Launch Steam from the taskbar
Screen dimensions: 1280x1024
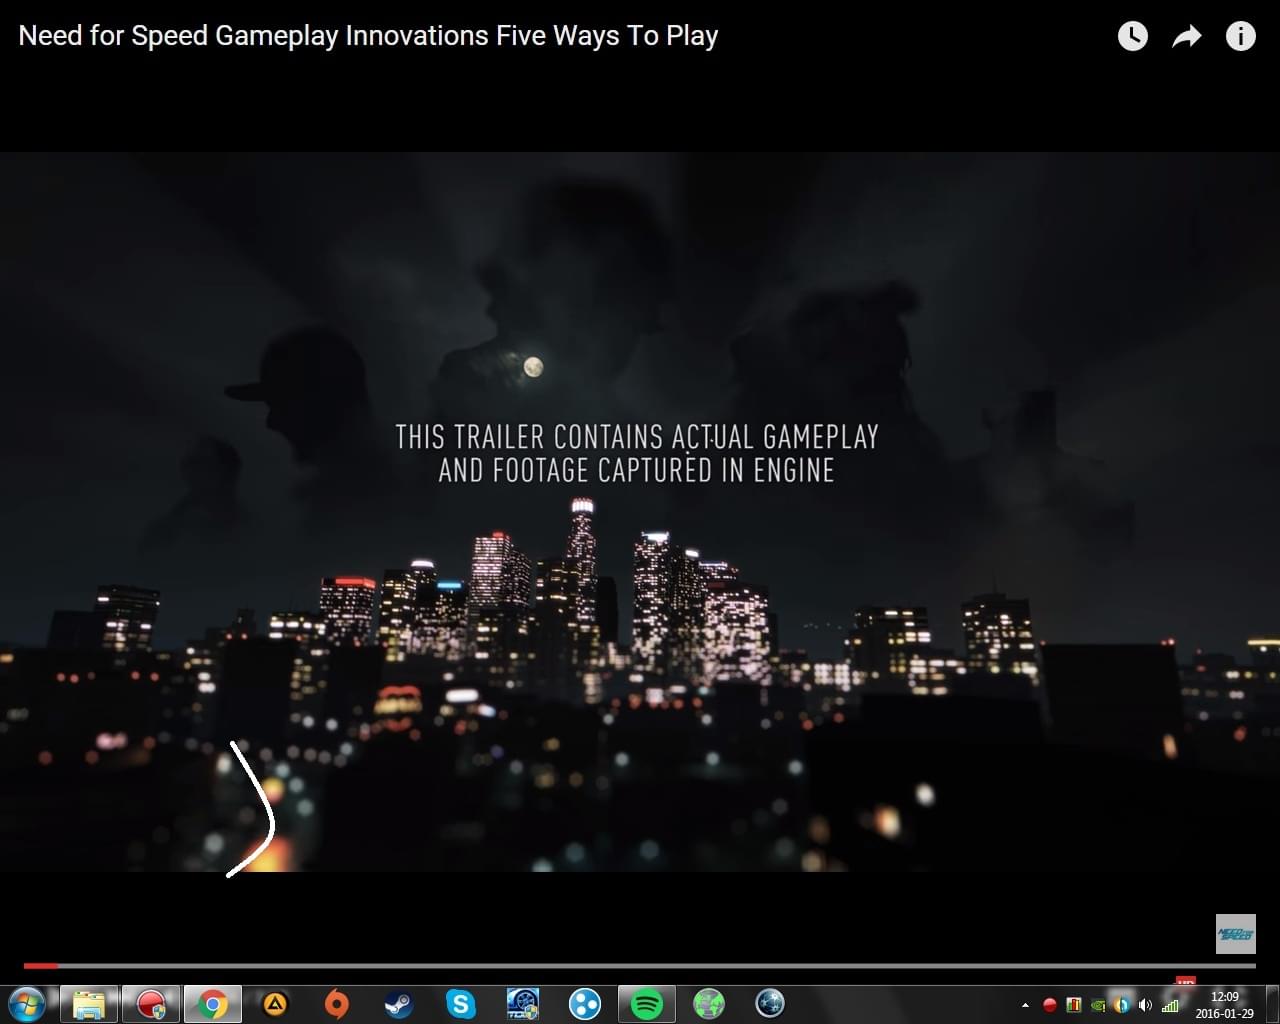[399, 1004]
